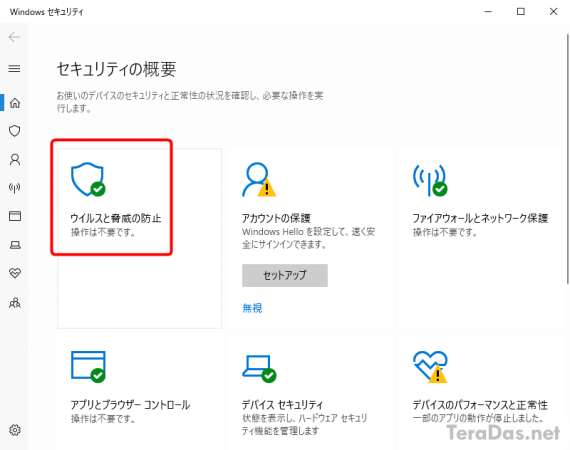Click 一部のアプリの動作が停止しました text

[478, 418]
